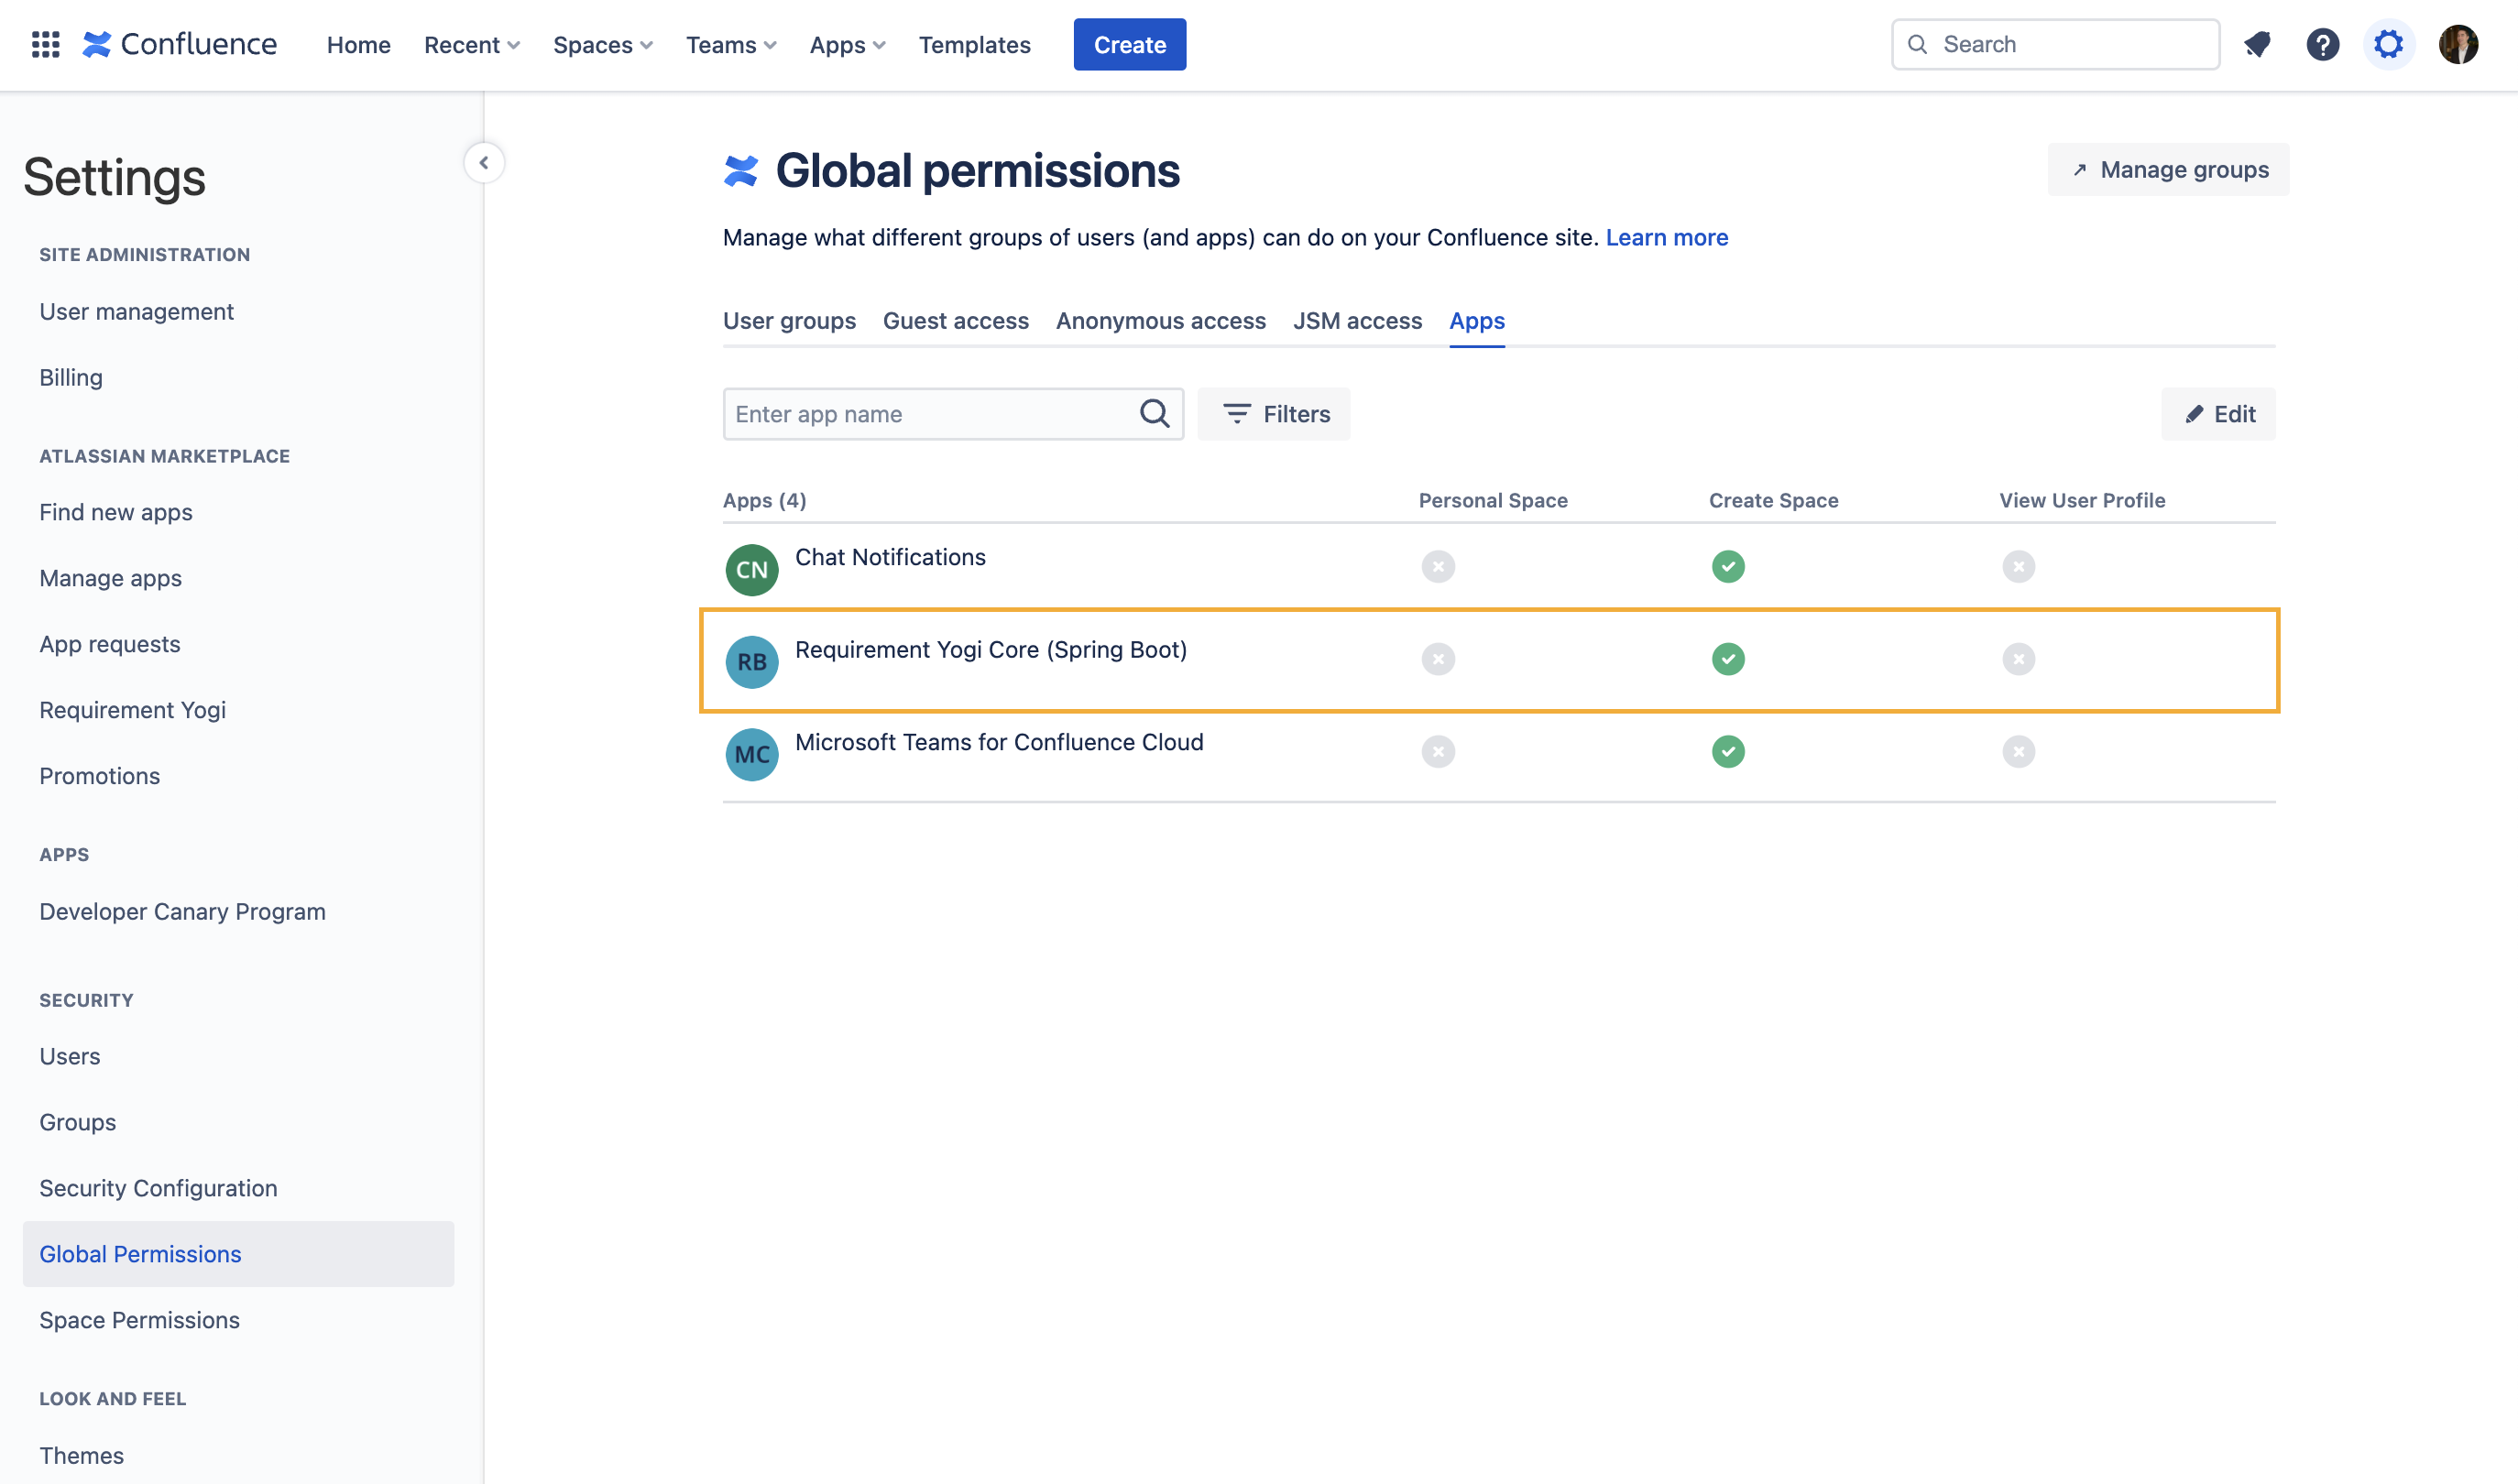Open Manage apps in the sidebar
2518x1484 pixels.
point(110,579)
